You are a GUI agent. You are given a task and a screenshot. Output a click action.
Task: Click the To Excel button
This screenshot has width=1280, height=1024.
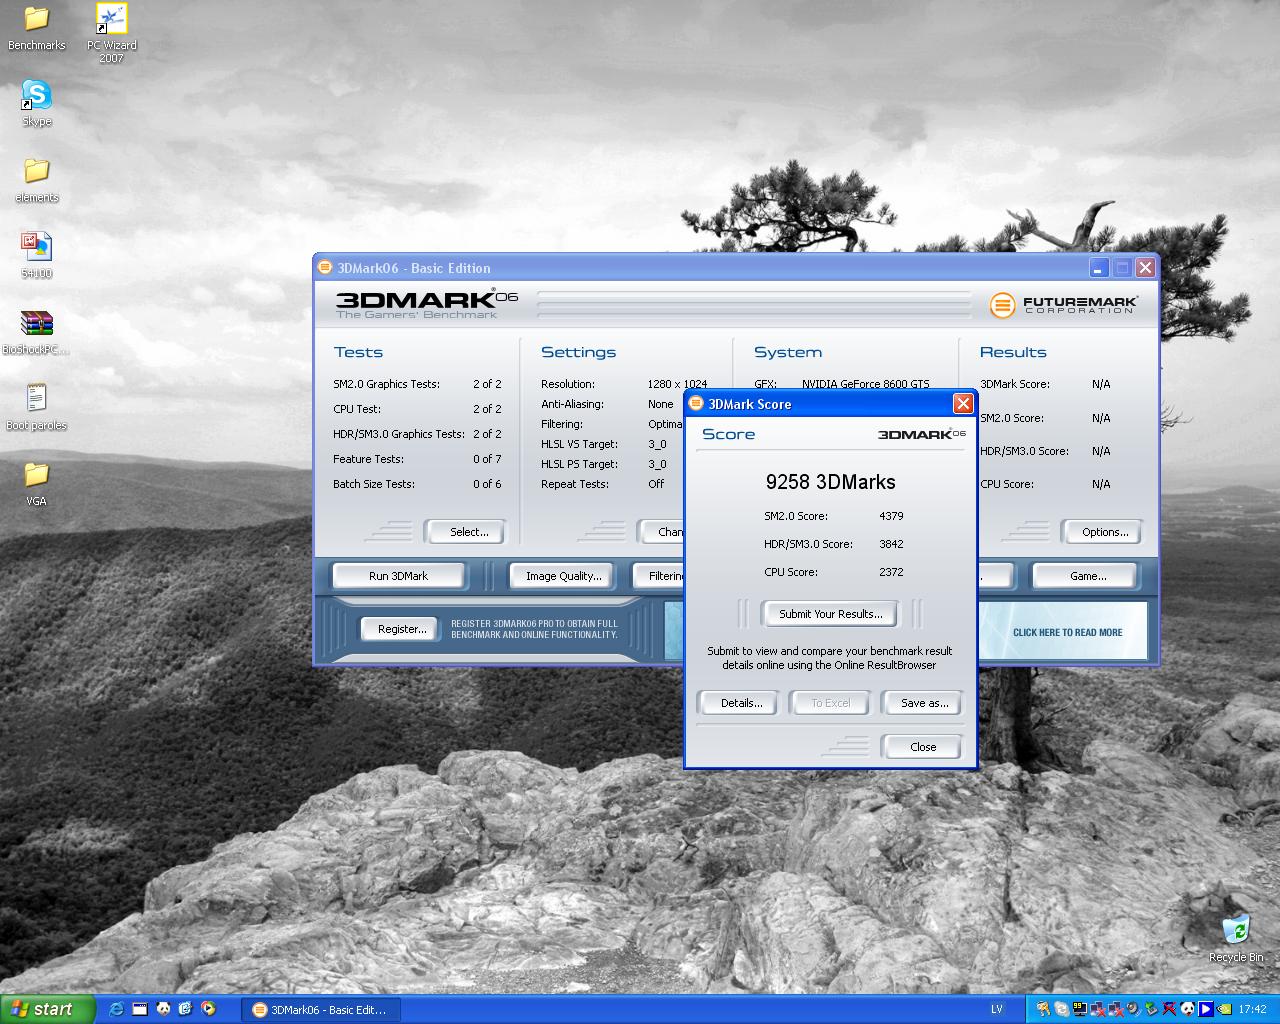[830, 703]
